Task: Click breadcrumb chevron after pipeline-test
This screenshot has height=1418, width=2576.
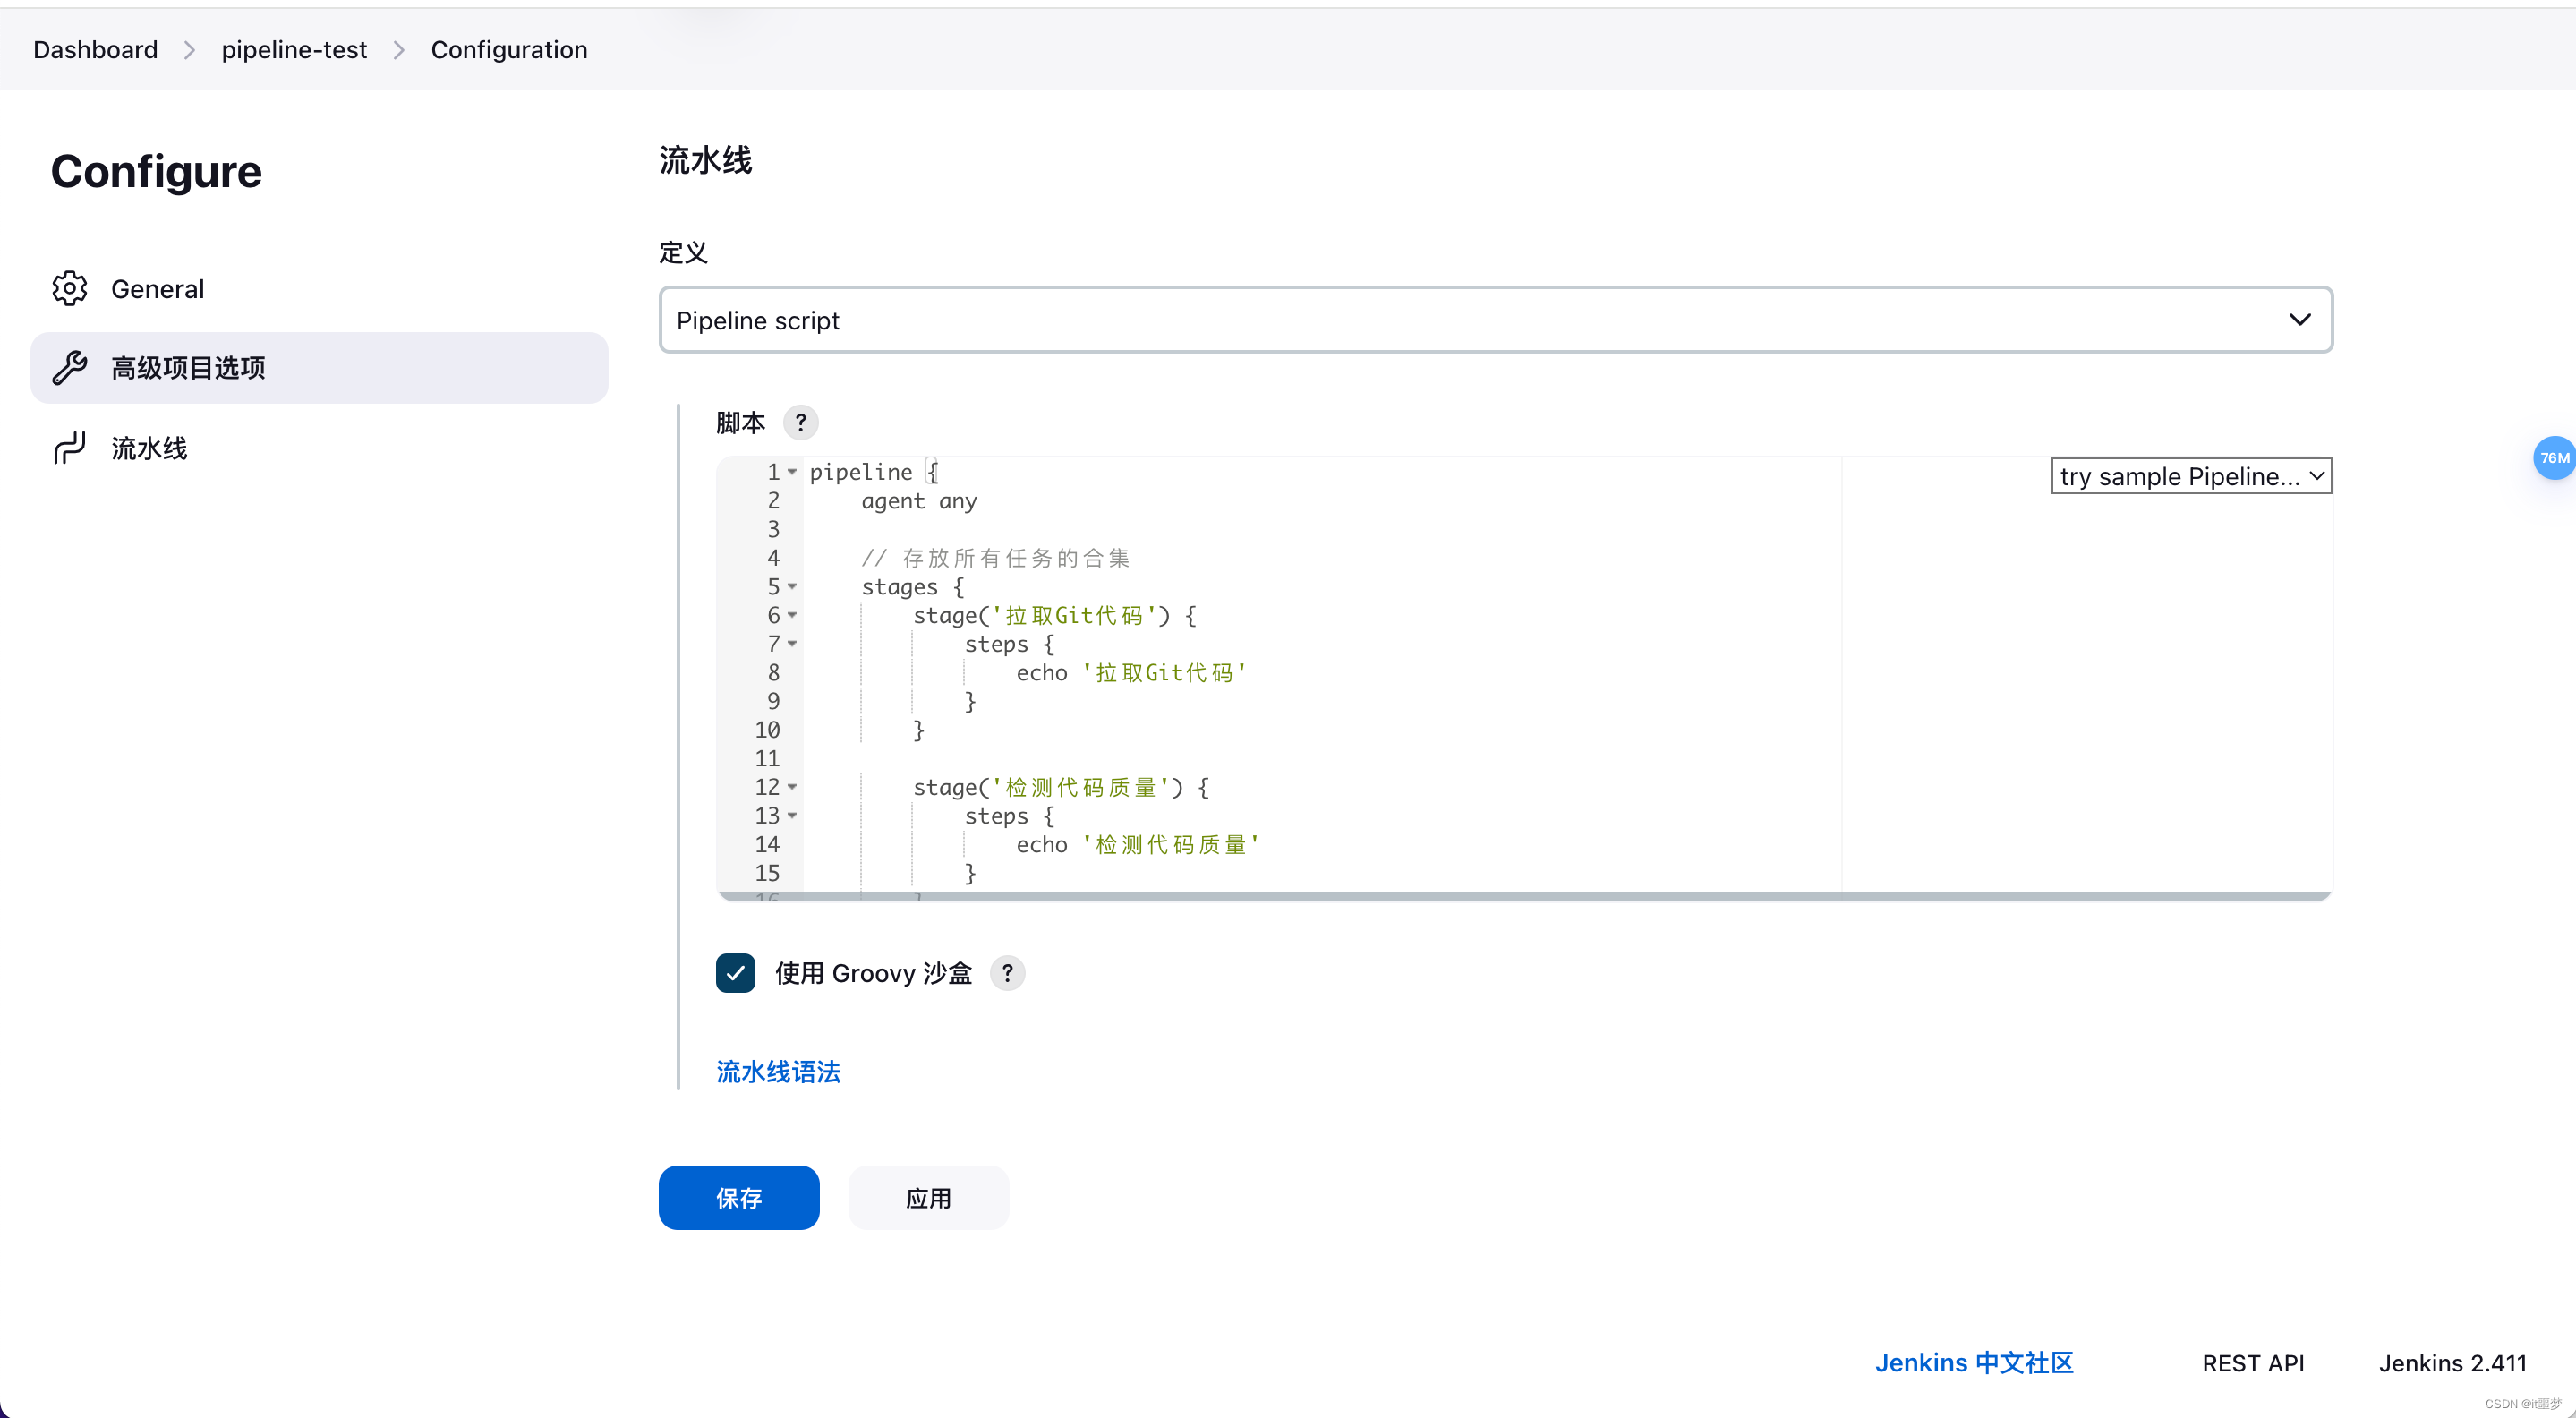Action: coord(399,50)
